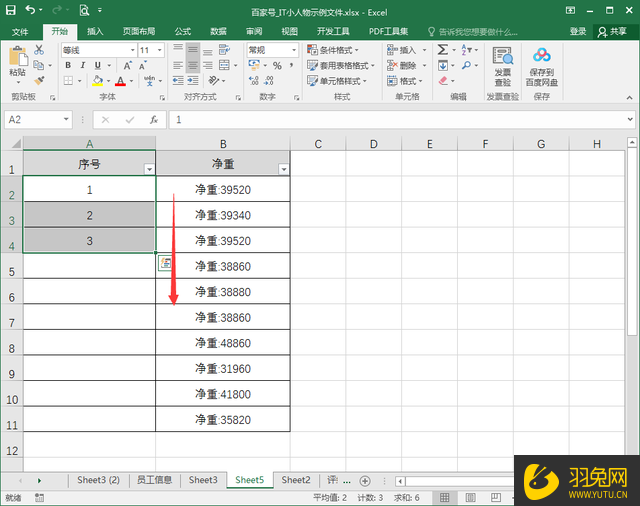Viewport: 640px width, 506px height.
Task: Open Print Preview from quick access toolbar
Action: pyautogui.click(x=84, y=10)
